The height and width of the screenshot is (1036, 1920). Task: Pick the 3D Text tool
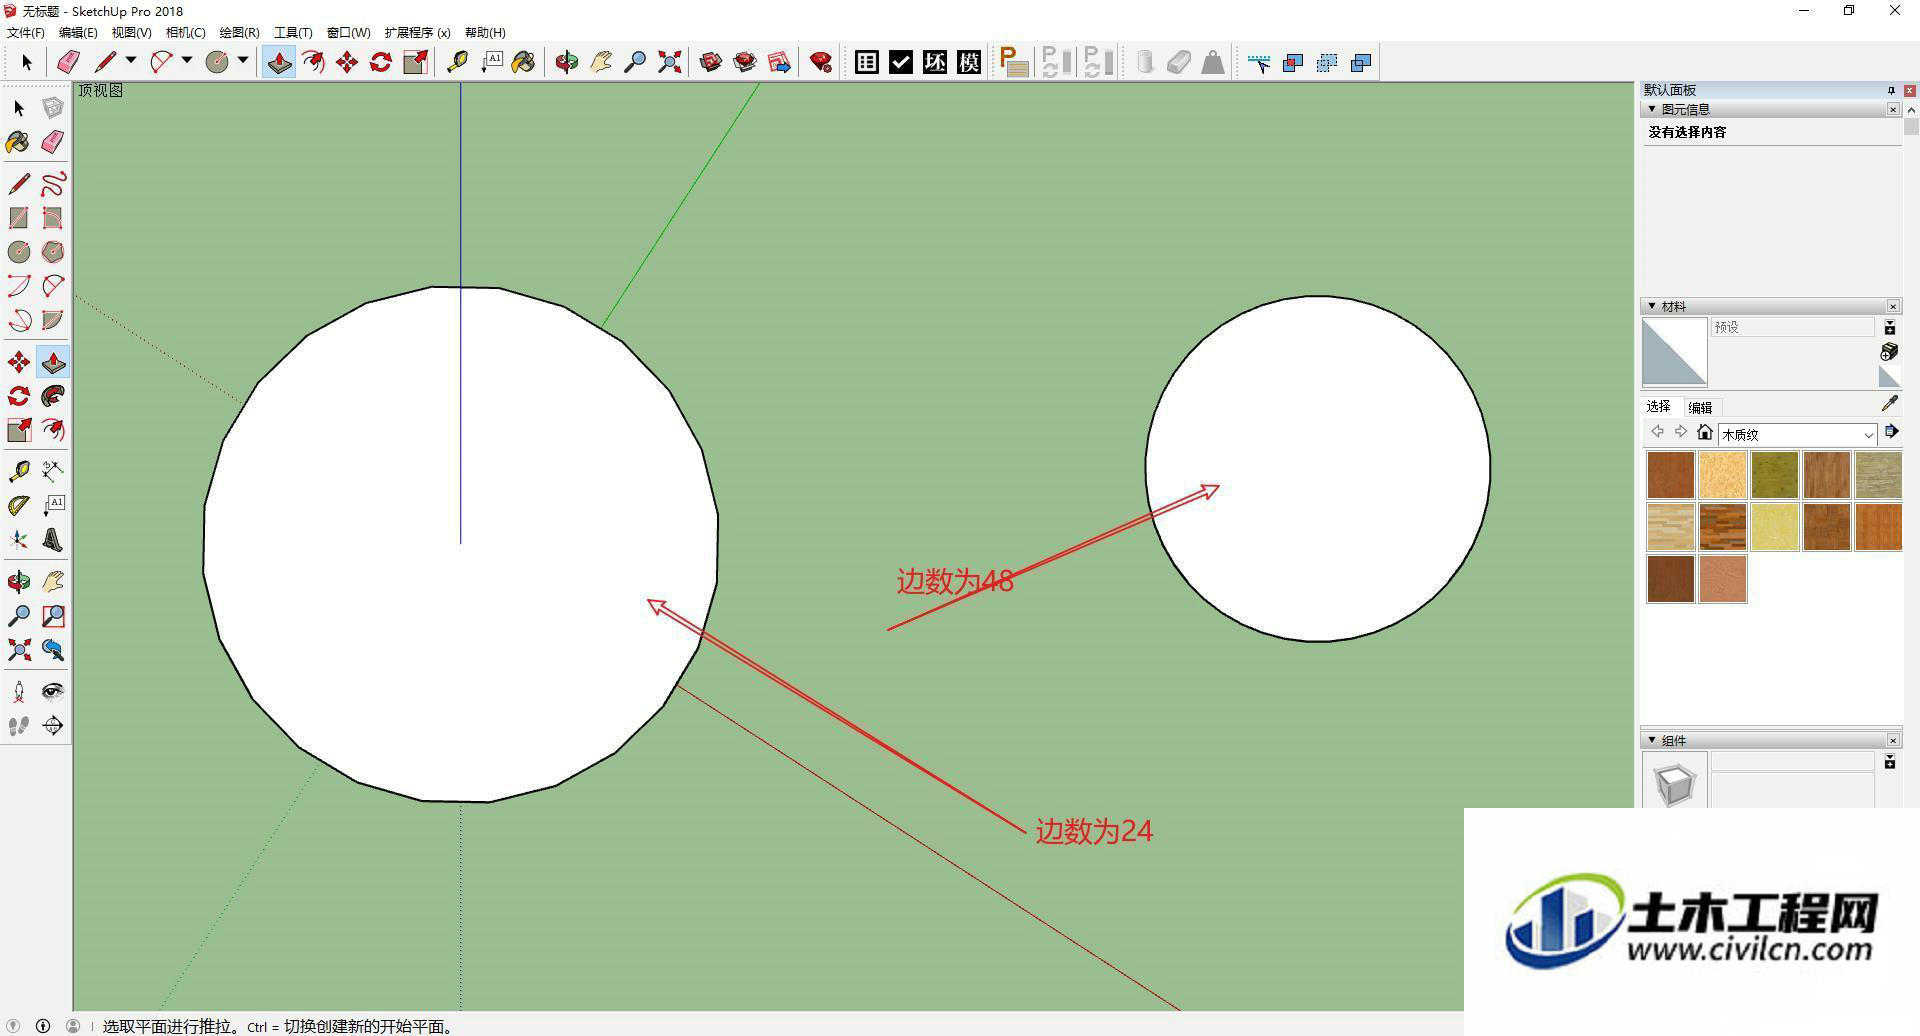tap(53, 540)
